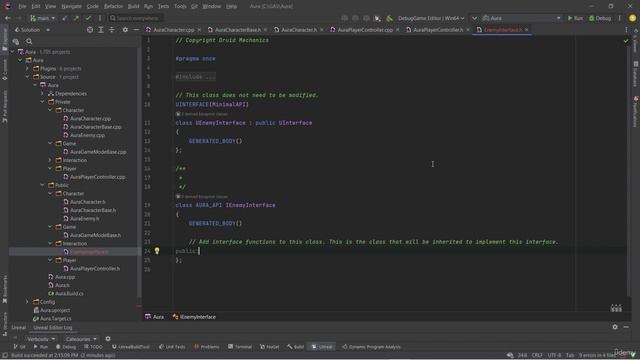Click the gear icon beside Categories dropdown
Screen dimensions: 640x360
108,338
